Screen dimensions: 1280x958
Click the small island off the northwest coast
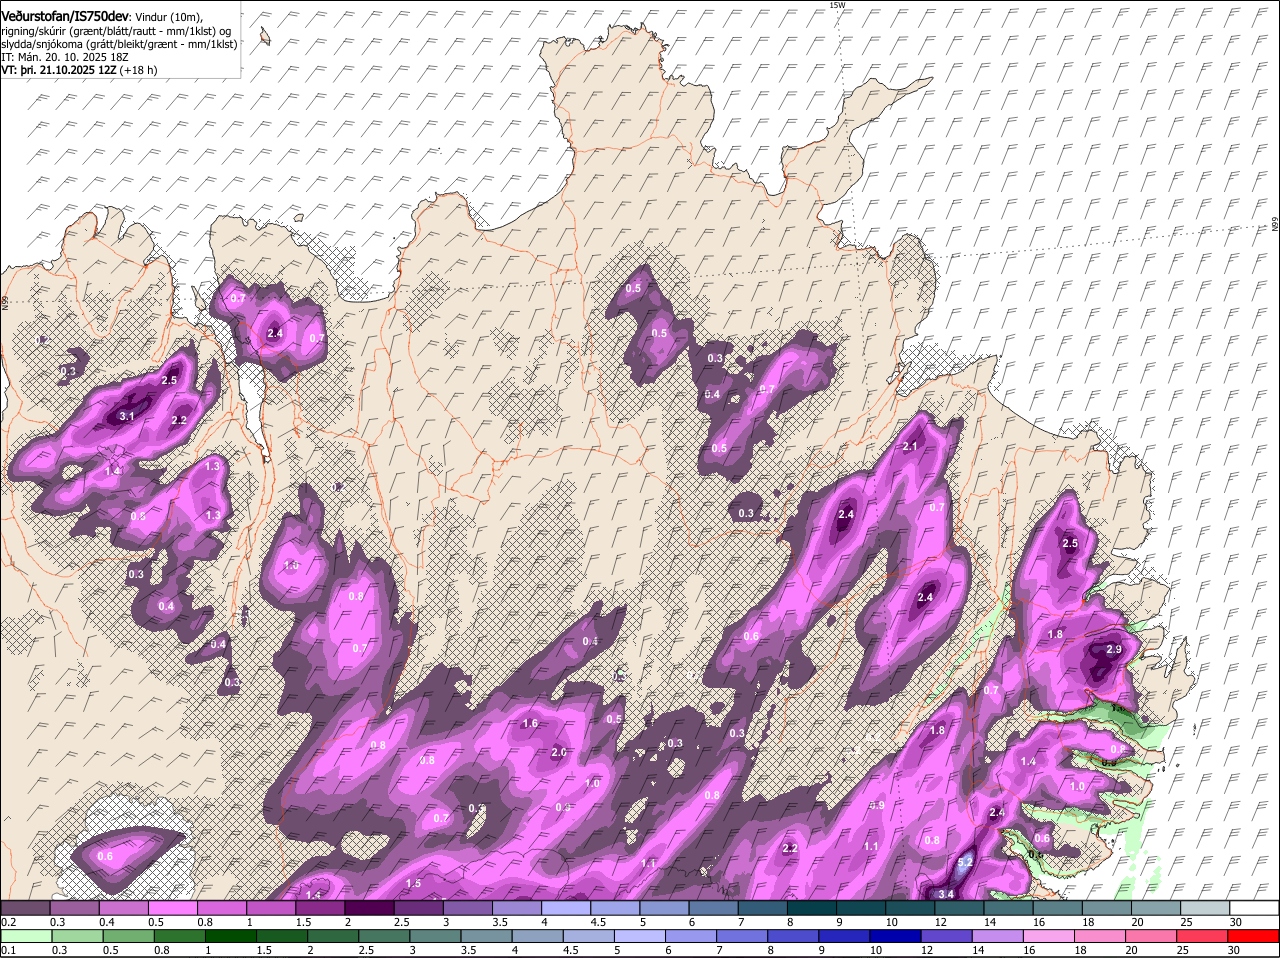coord(266,37)
